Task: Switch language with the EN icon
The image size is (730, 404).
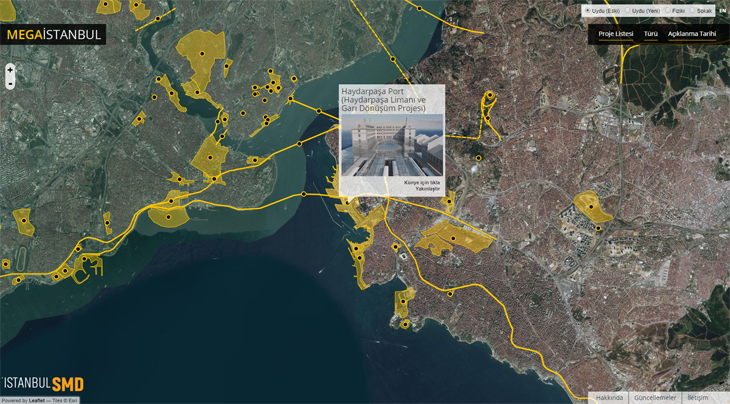Action: point(722,10)
